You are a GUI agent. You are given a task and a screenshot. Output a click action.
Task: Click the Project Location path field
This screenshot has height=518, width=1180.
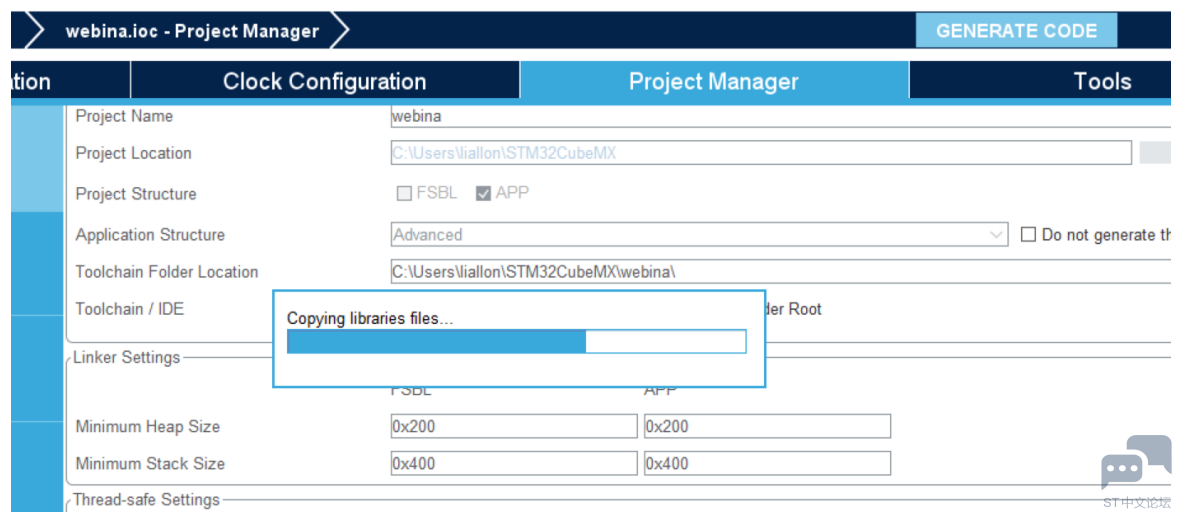(x=761, y=153)
